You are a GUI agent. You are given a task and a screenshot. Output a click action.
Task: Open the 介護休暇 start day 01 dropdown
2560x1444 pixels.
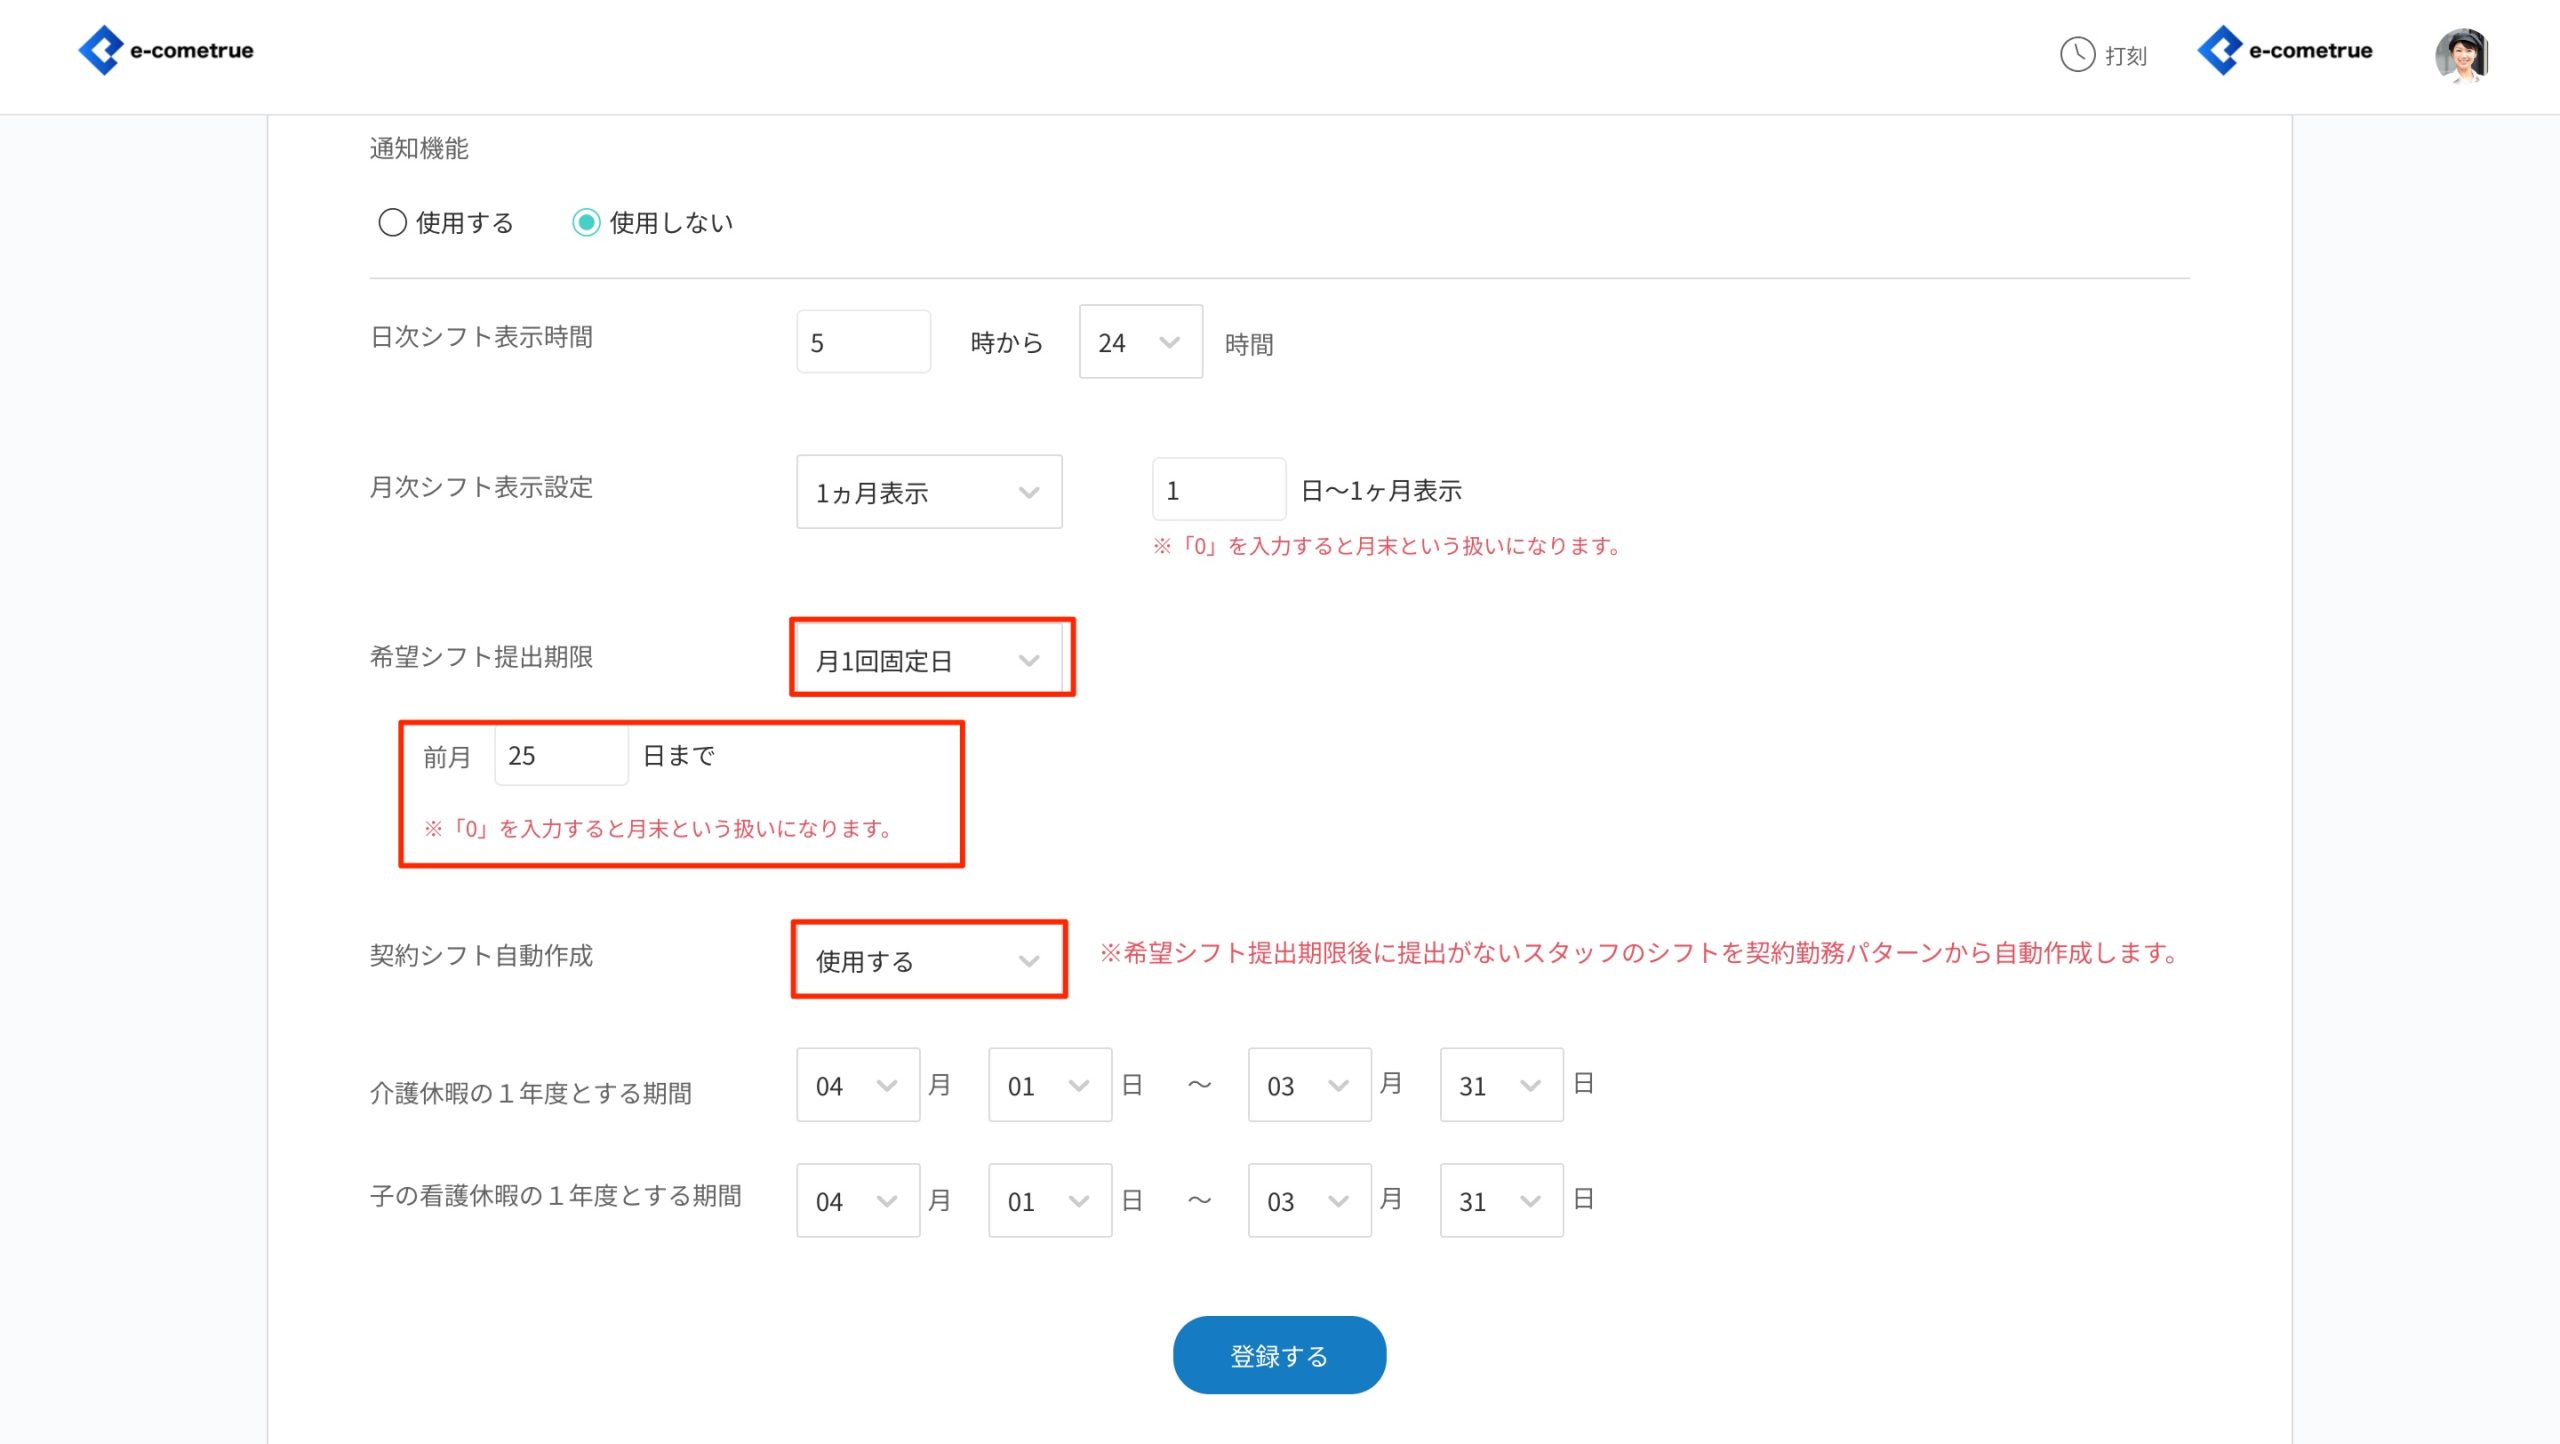(1049, 1085)
